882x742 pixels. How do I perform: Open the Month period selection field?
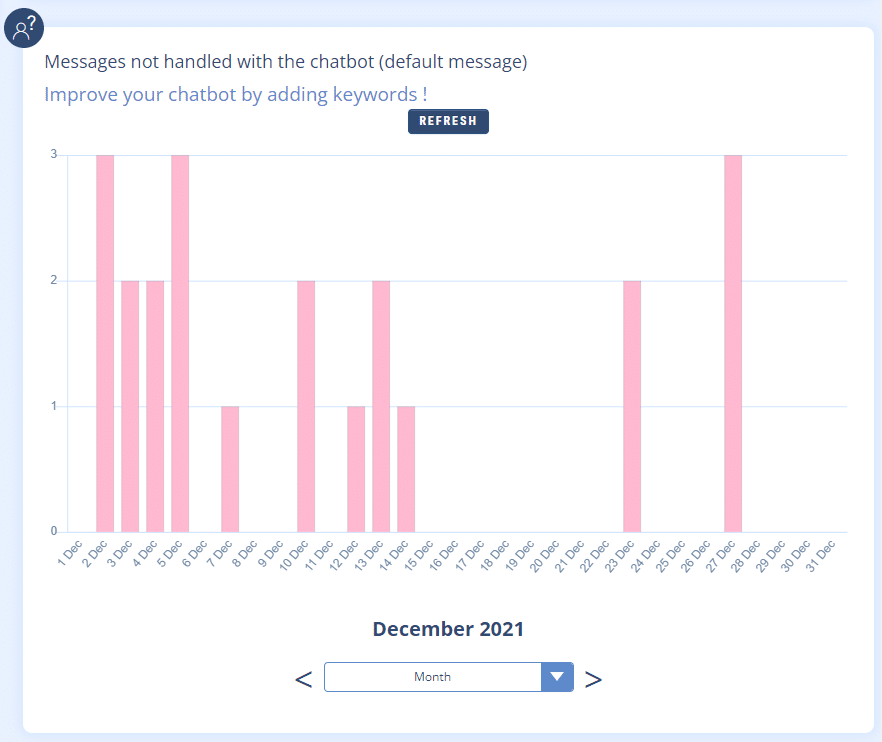point(432,677)
